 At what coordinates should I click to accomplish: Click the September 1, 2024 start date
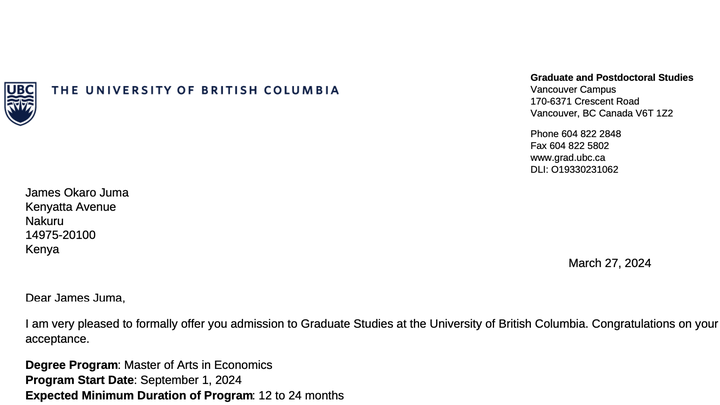(191, 380)
